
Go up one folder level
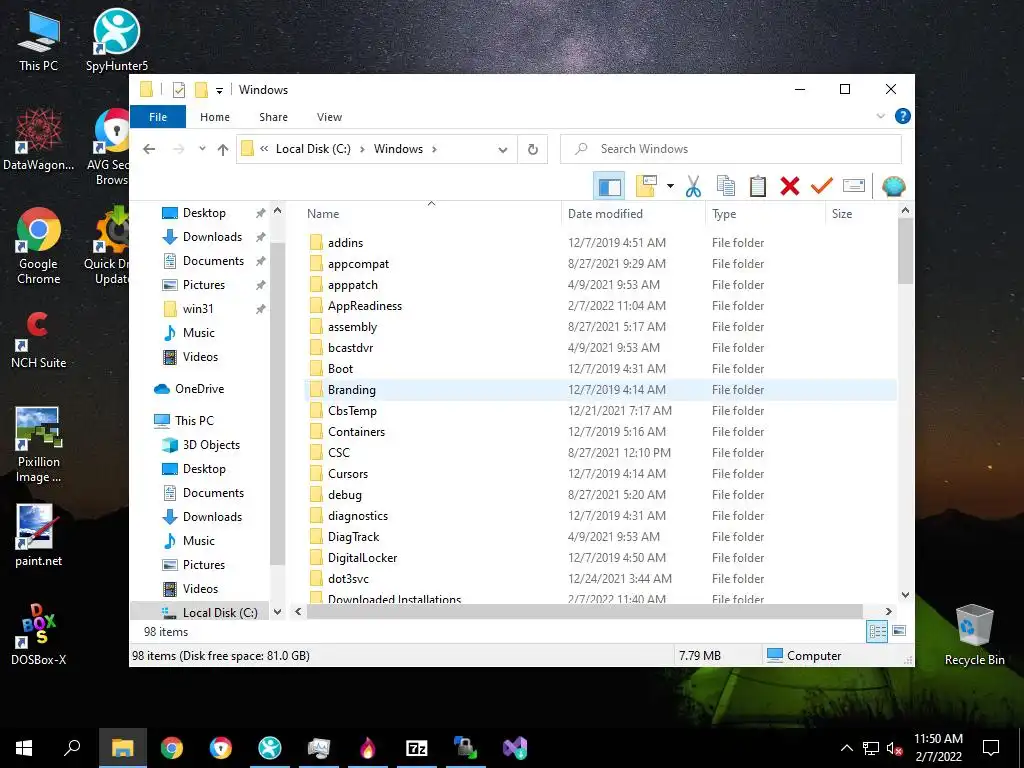[x=223, y=150]
